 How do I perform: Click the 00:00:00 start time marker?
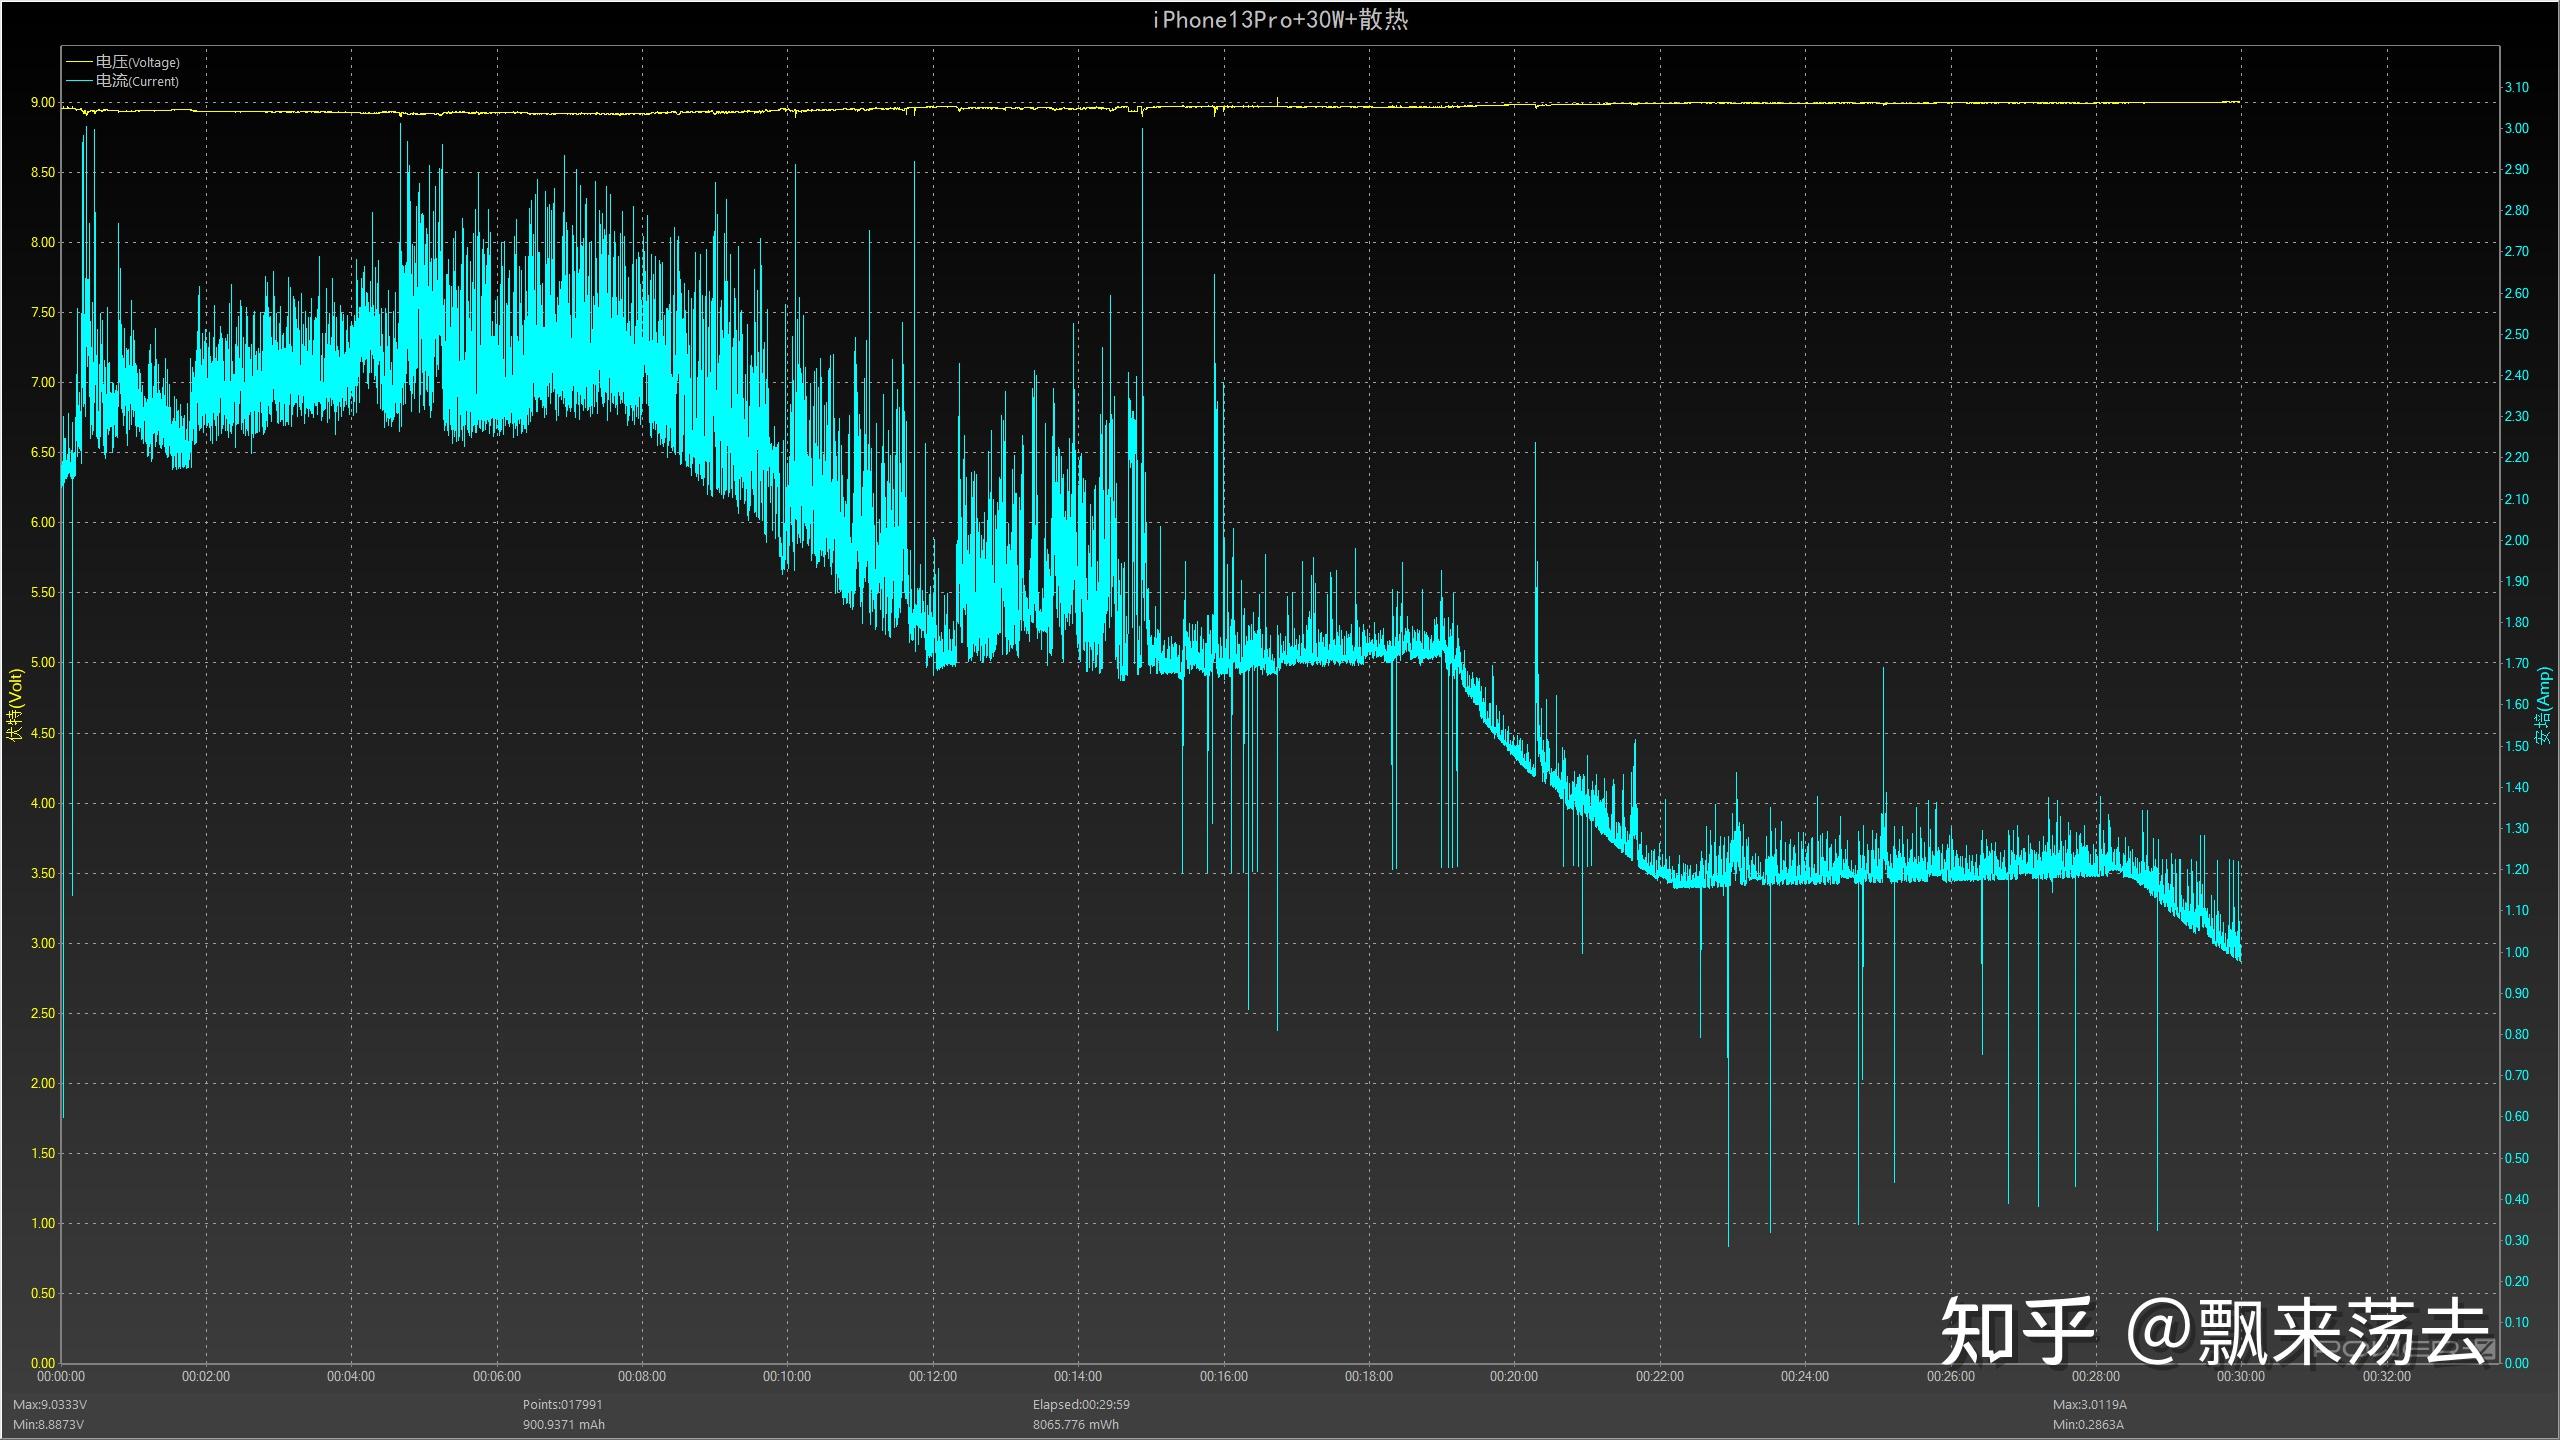[x=61, y=1376]
